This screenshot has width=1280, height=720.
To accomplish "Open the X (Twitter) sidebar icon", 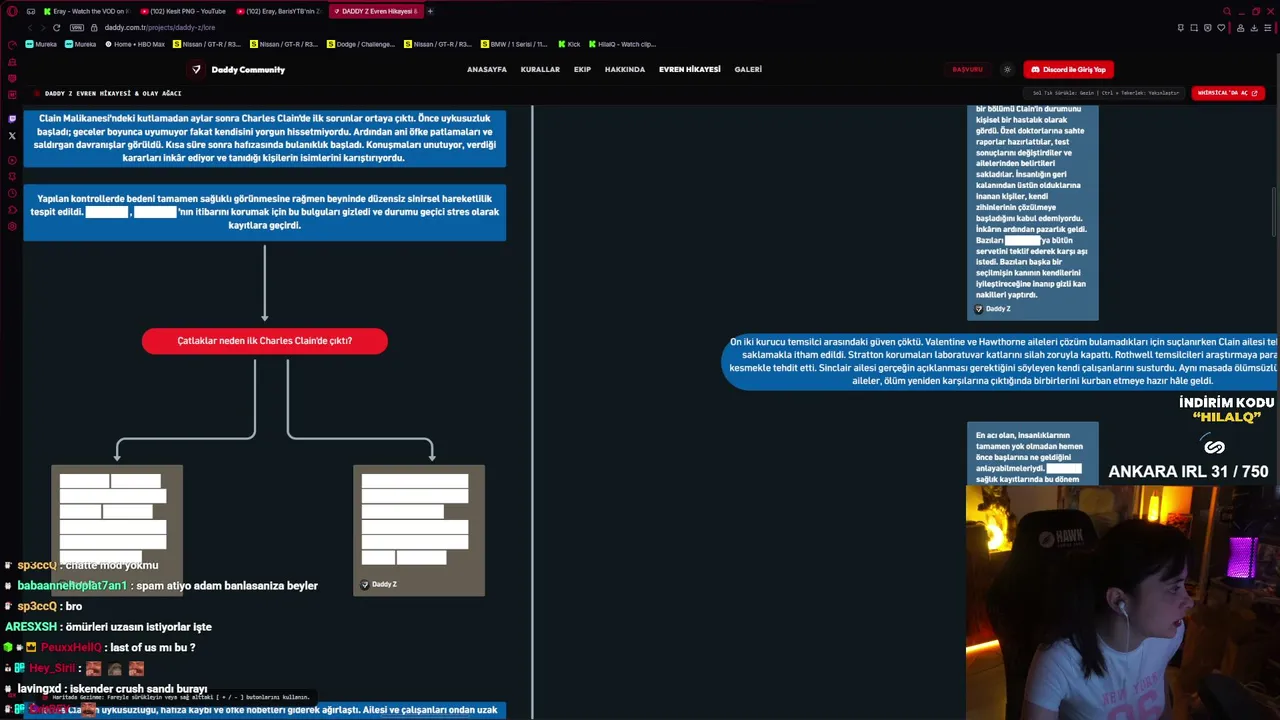I will point(12,136).
